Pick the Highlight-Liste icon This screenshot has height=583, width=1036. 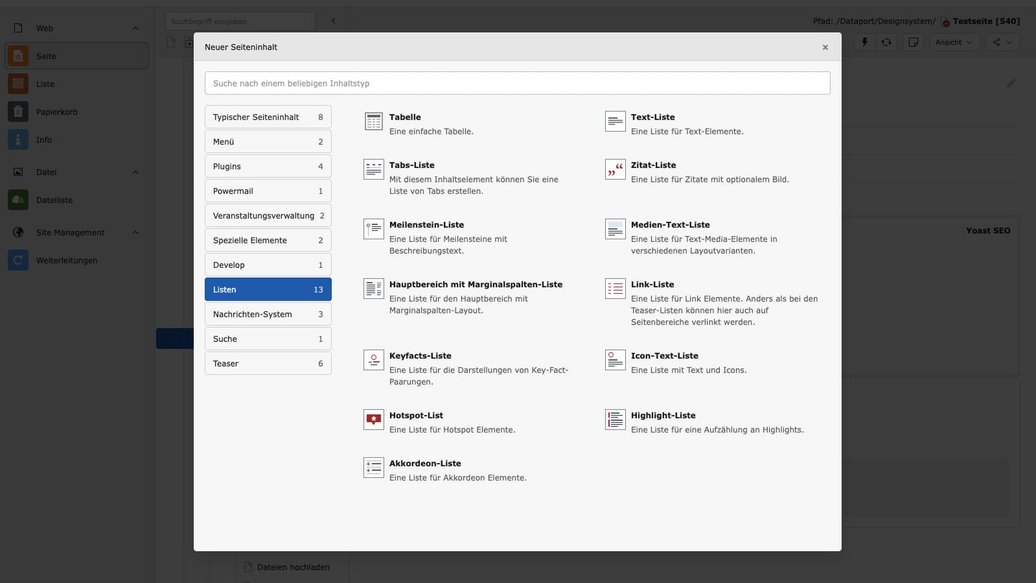[x=615, y=420]
